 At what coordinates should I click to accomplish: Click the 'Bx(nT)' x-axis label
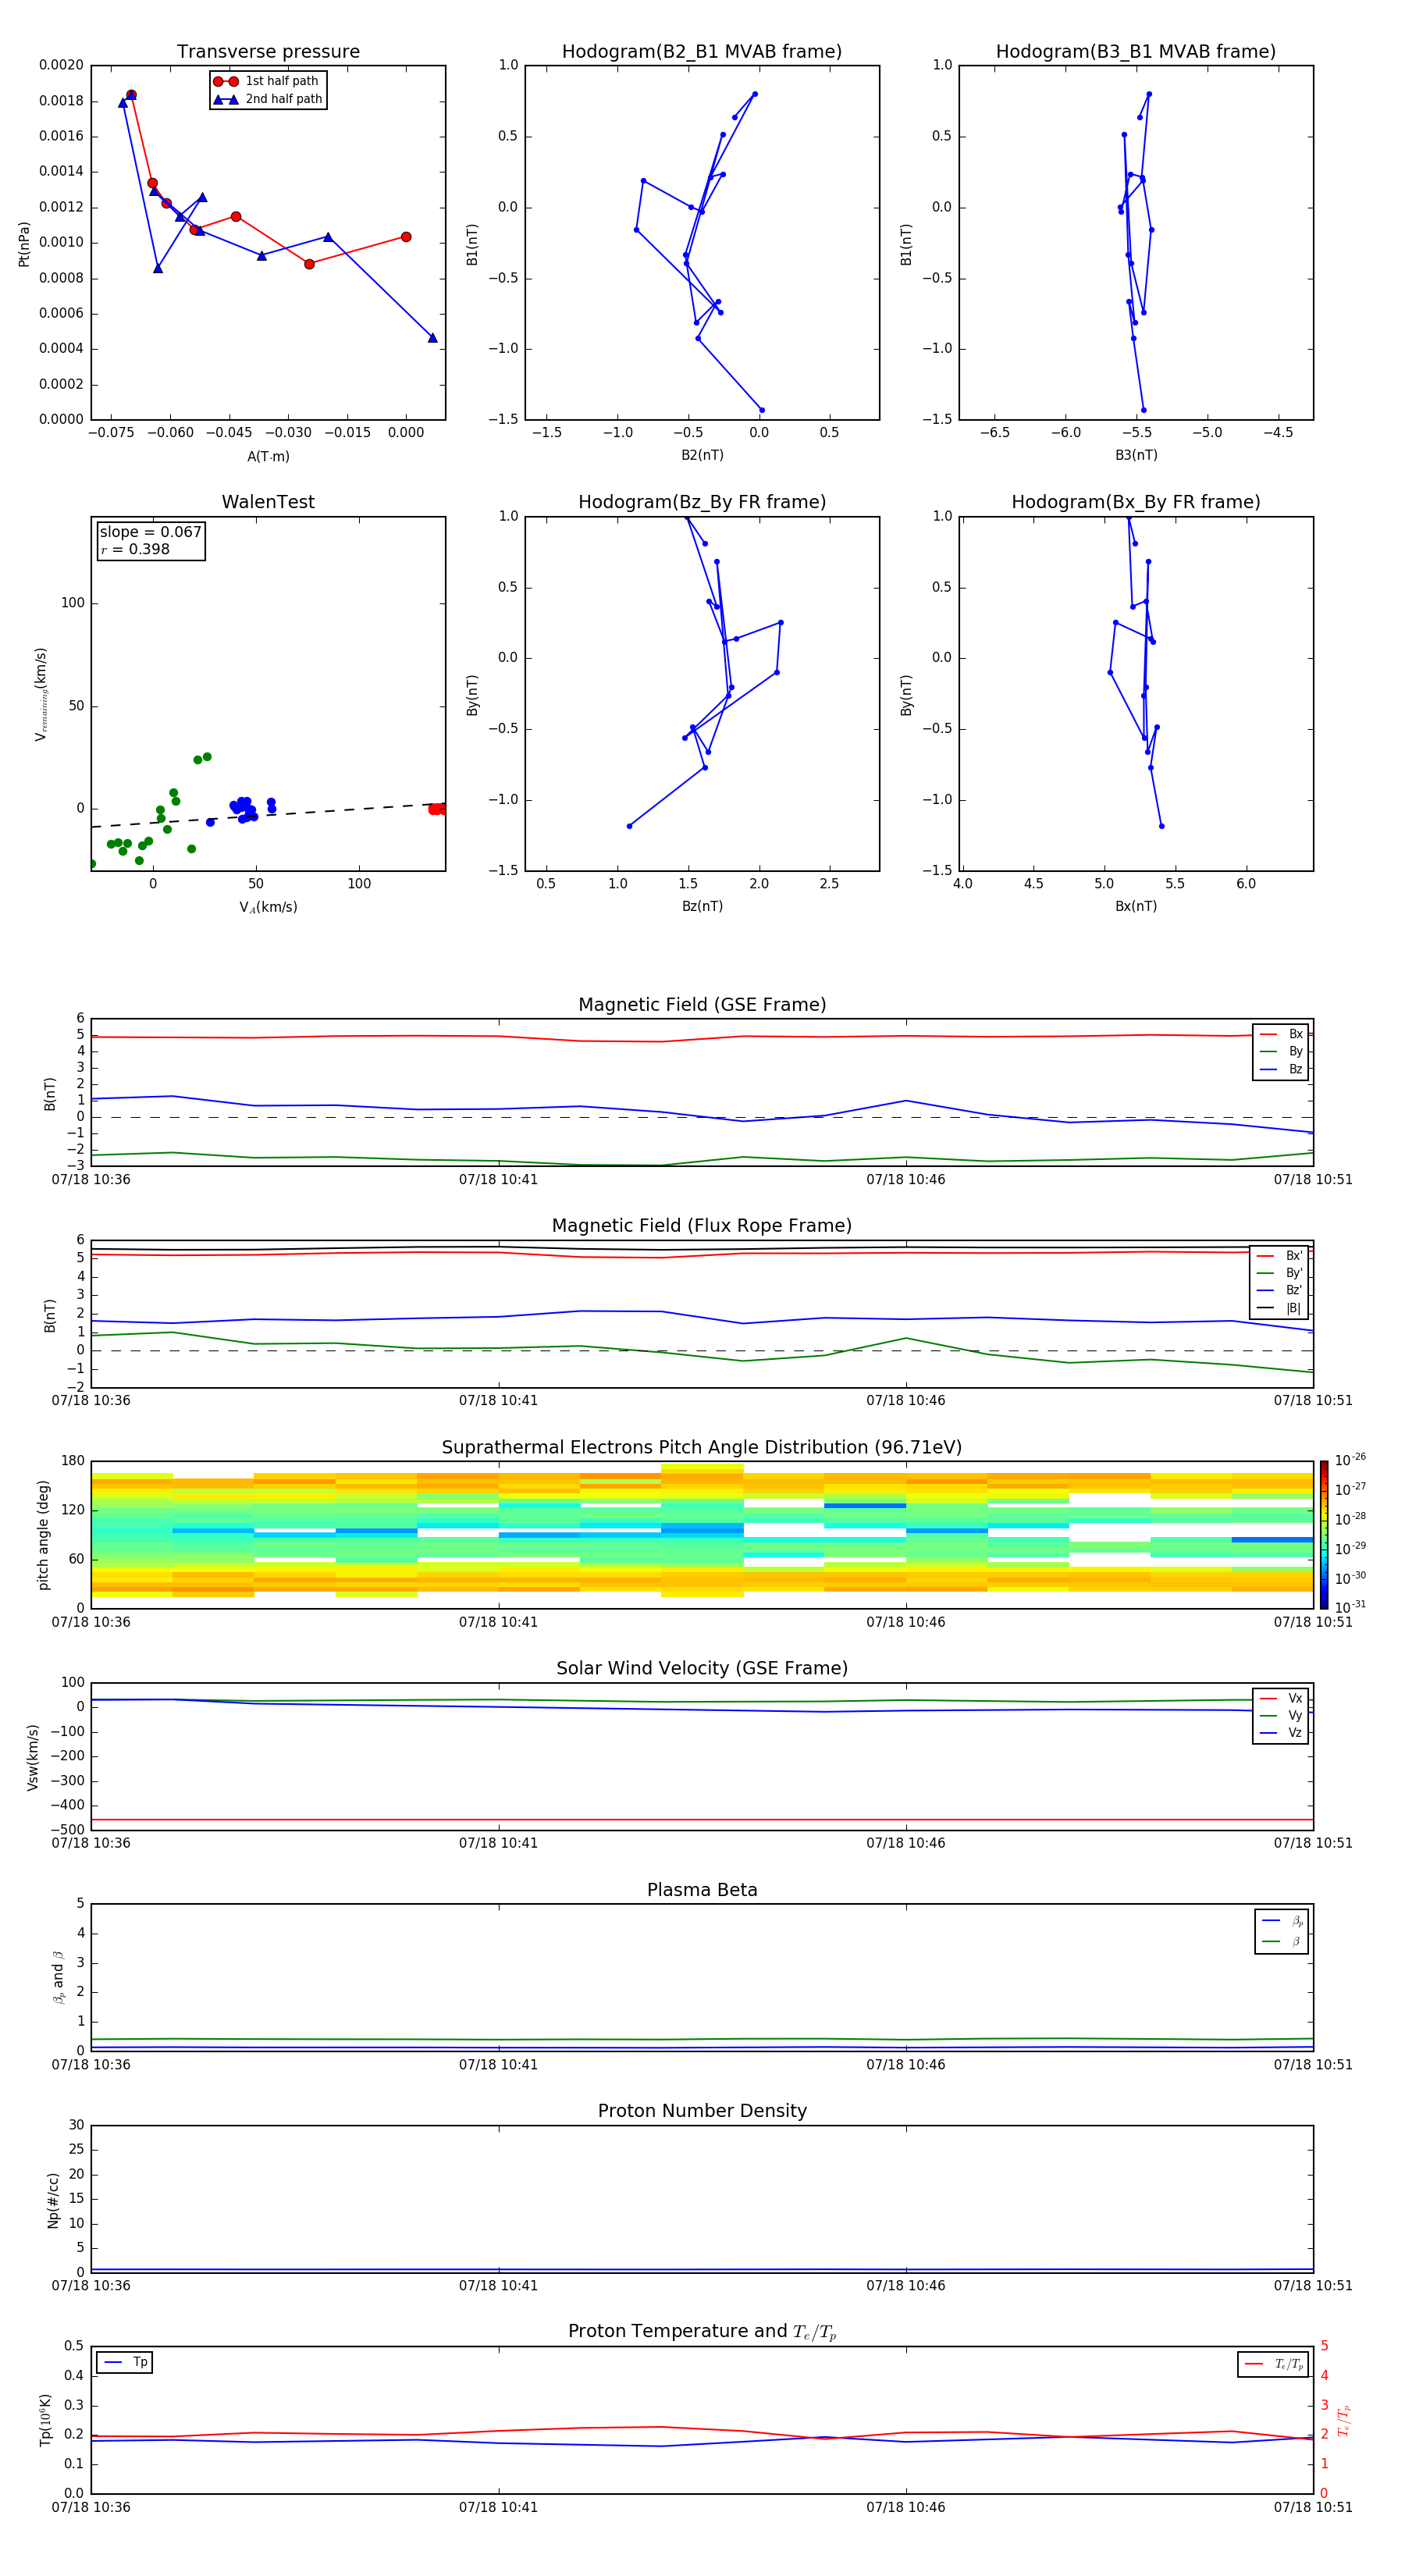tap(1136, 906)
